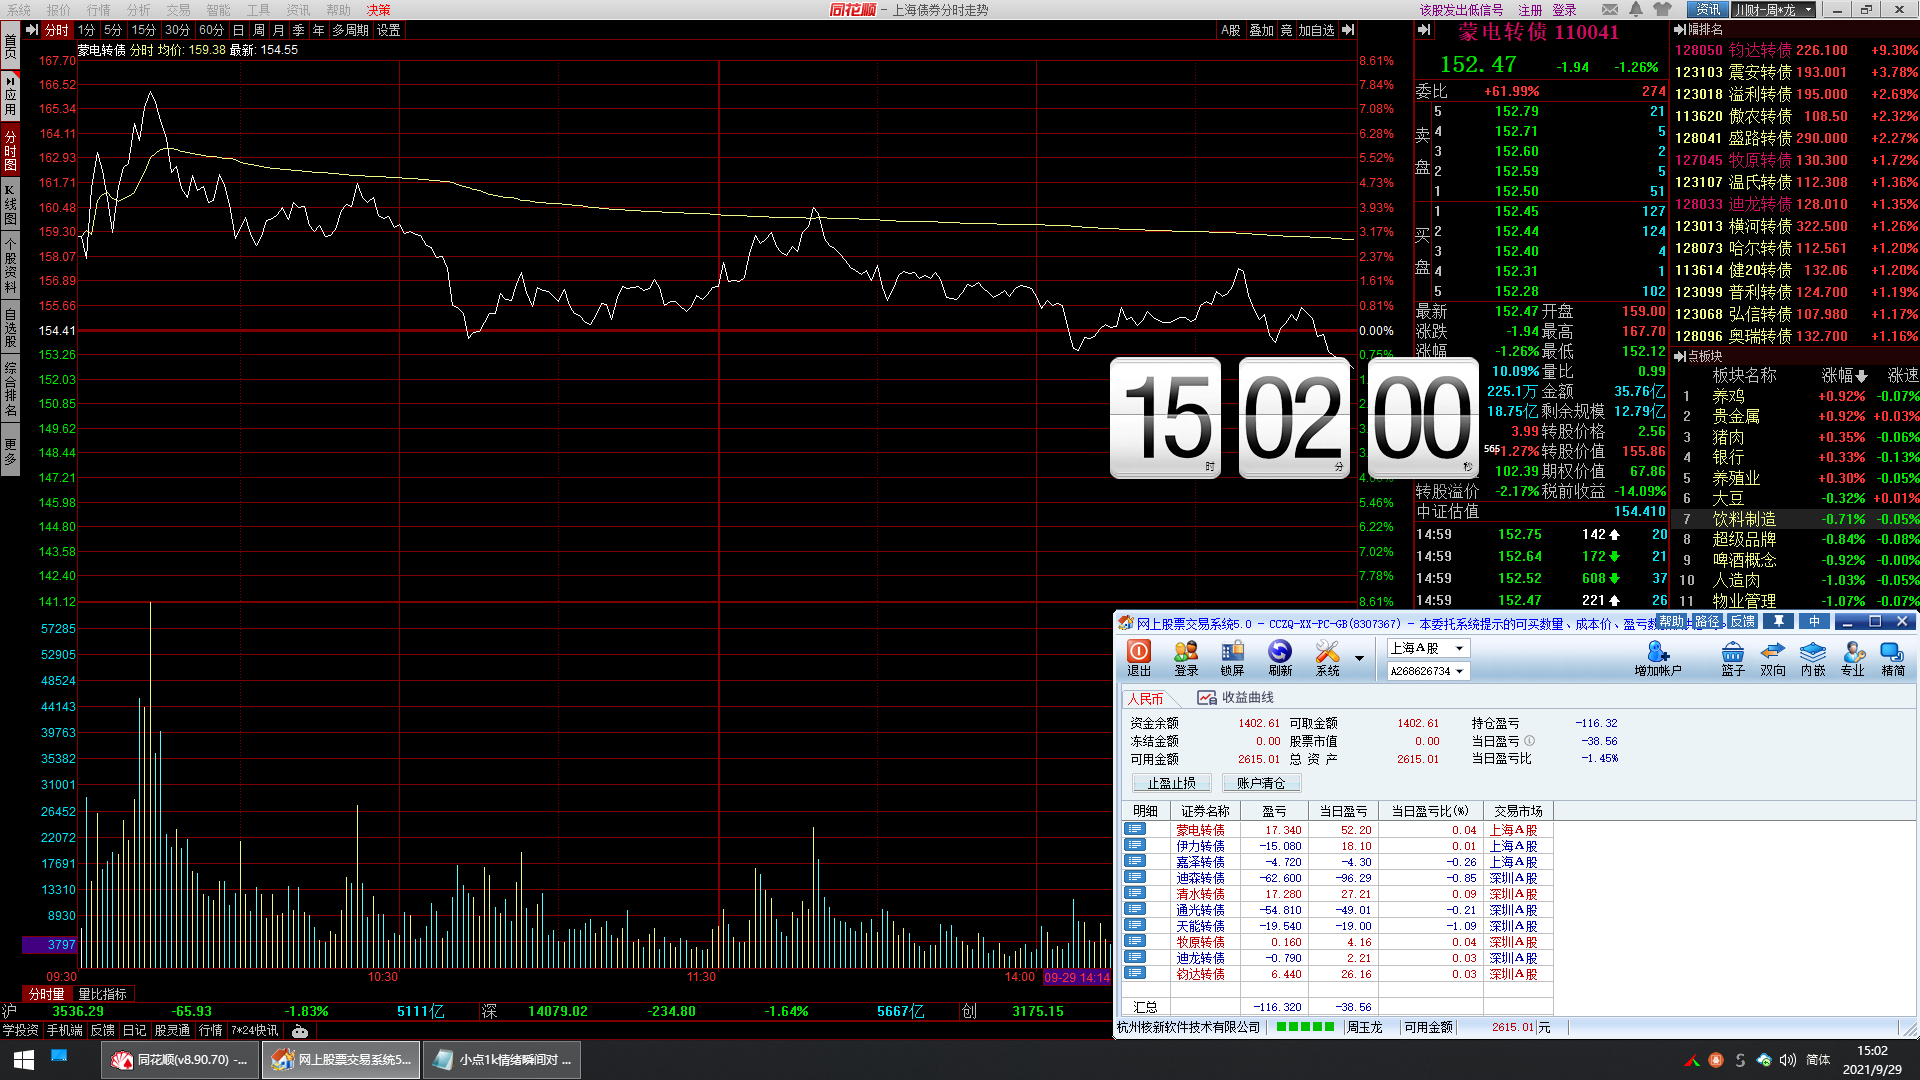1920x1080 pixels.
Task: Click the info icon next to 当日盈亏
Action: point(1530,741)
